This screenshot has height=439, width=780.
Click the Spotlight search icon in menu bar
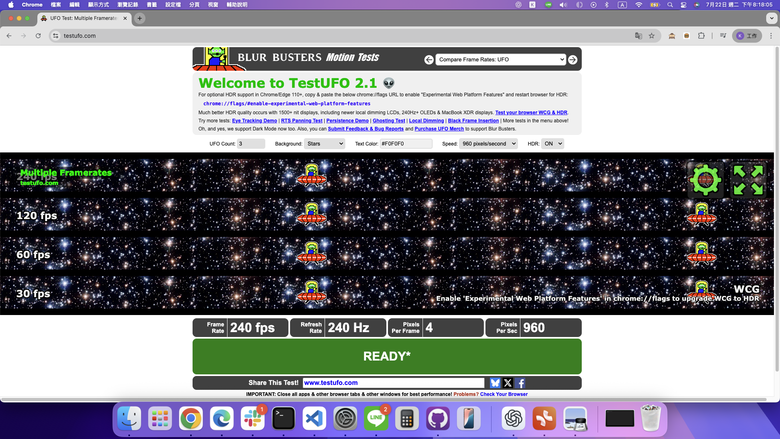click(x=670, y=4)
